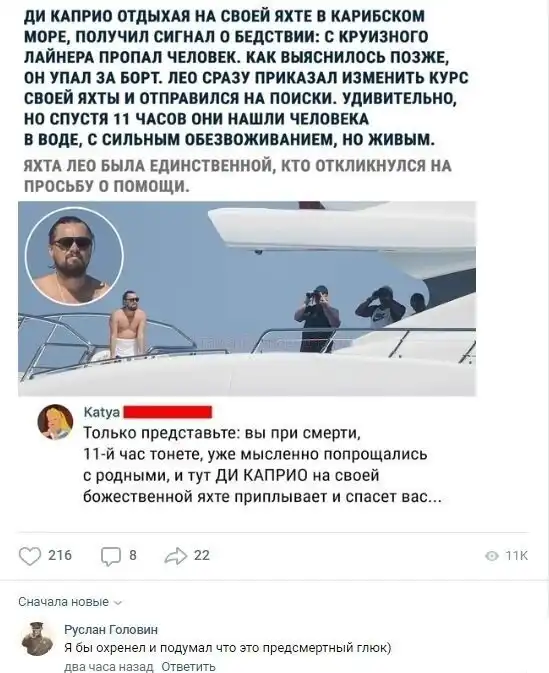Open comments via speech bubble icon
Image resolution: width=549 pixels, height=673 pixels.
click(x=110, y=557)
